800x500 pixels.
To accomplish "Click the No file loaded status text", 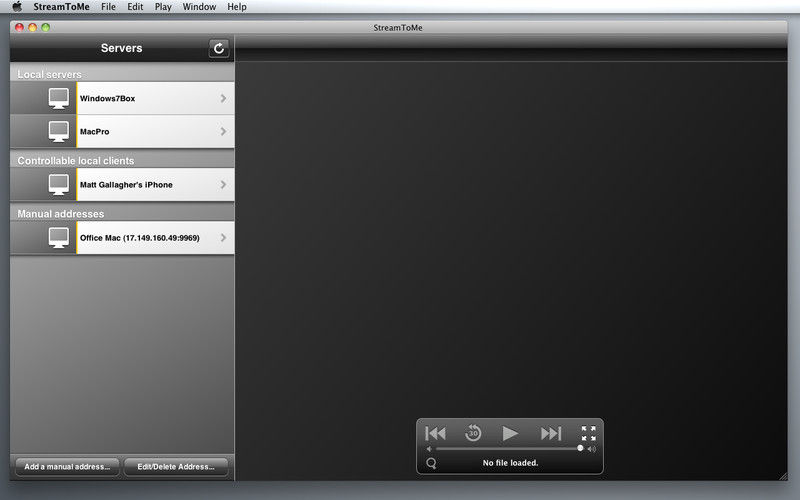I will click(x=510, y=463).
